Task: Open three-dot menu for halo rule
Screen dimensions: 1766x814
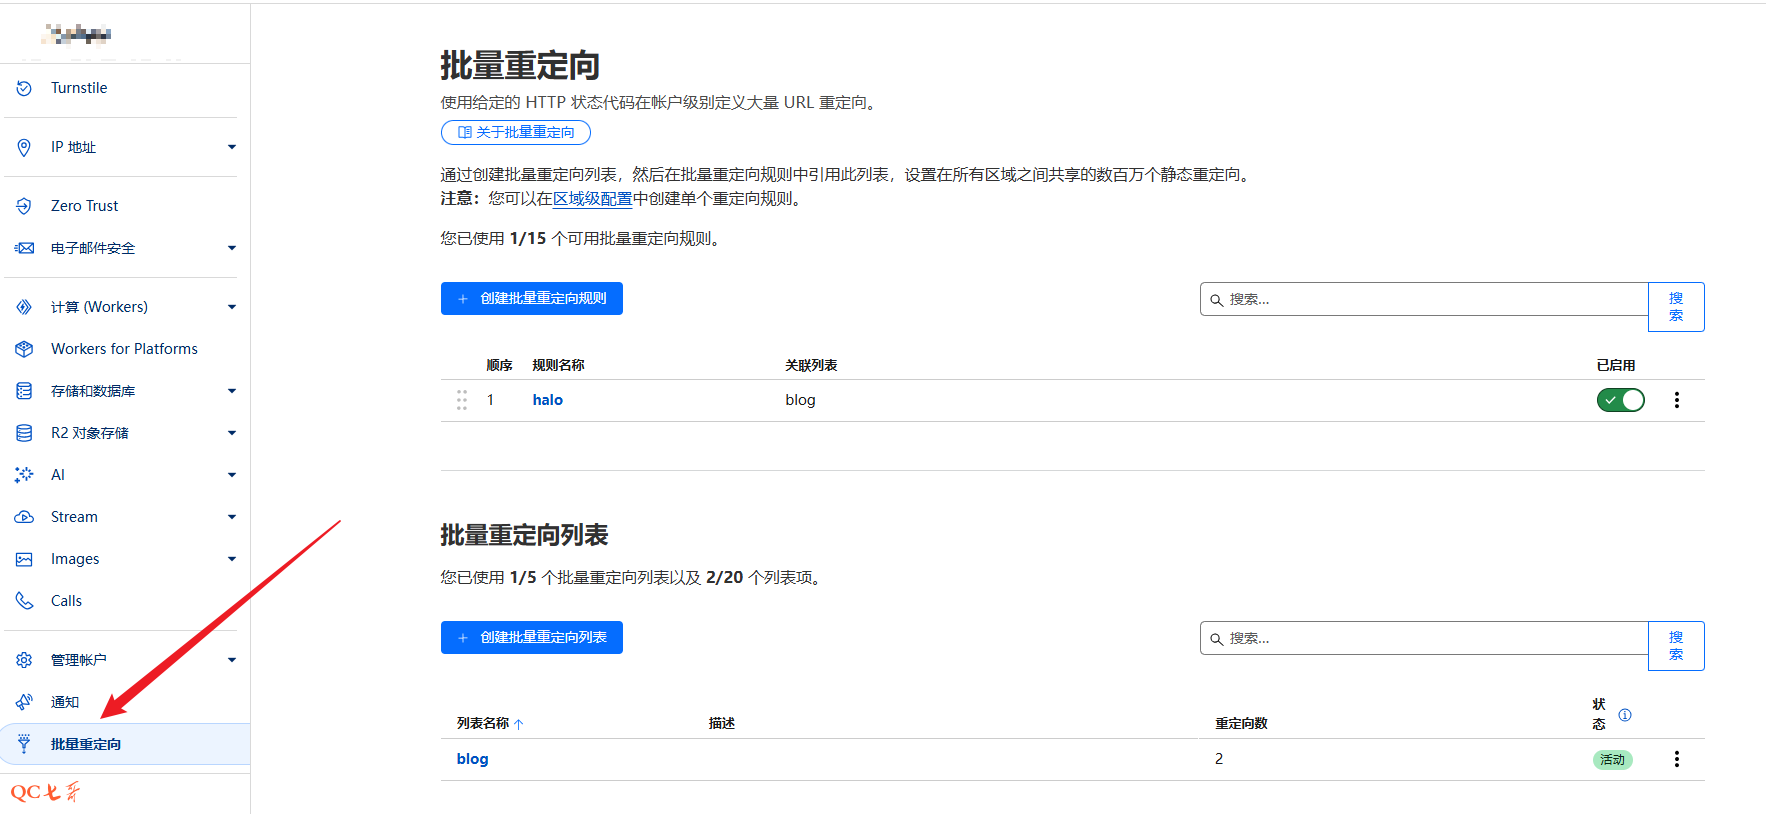Action: pyautogui.click(x=1676, y=400)
